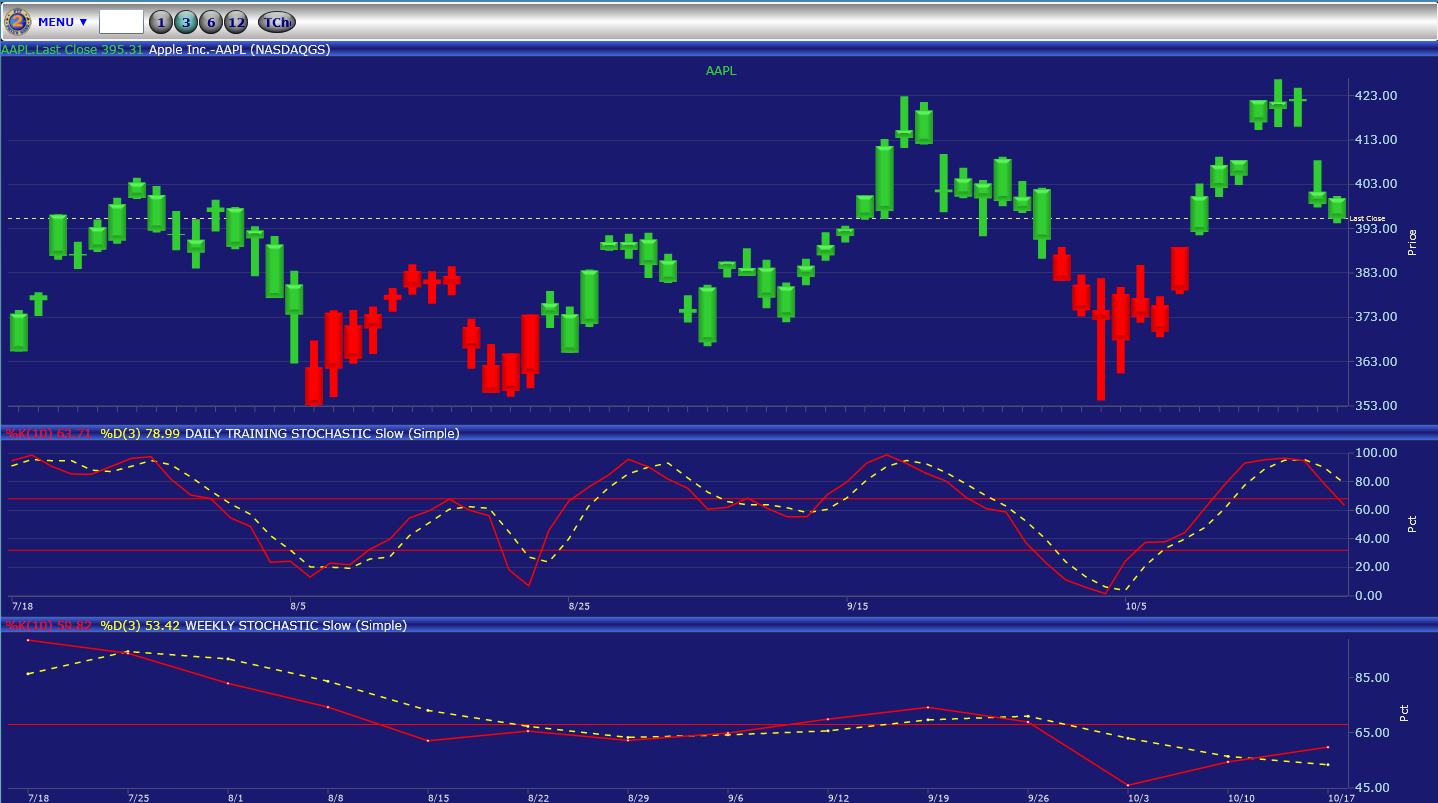
Task: Click the 'Apple Inc.-AAPL (NASDAQGS)' title
Action: [x=239, y=49]
